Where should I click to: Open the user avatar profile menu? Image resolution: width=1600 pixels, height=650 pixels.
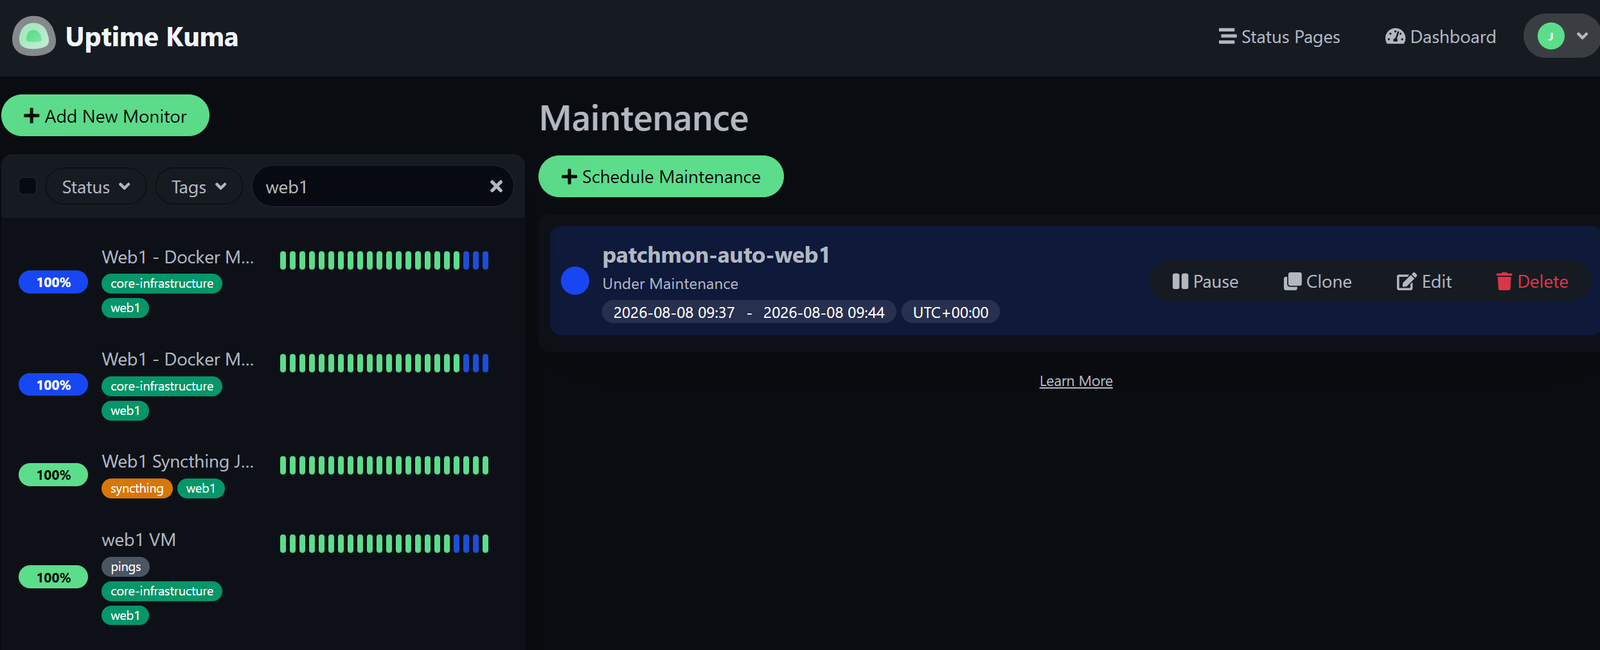(1561, 36)
